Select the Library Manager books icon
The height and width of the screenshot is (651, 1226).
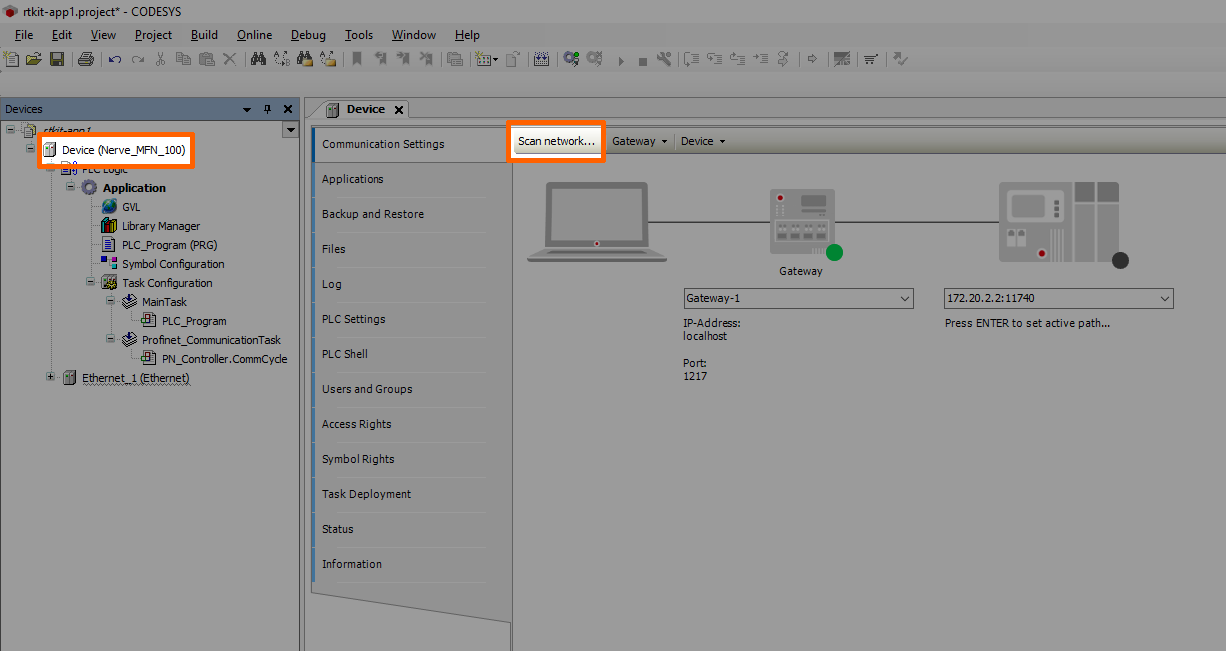point(109,226)
